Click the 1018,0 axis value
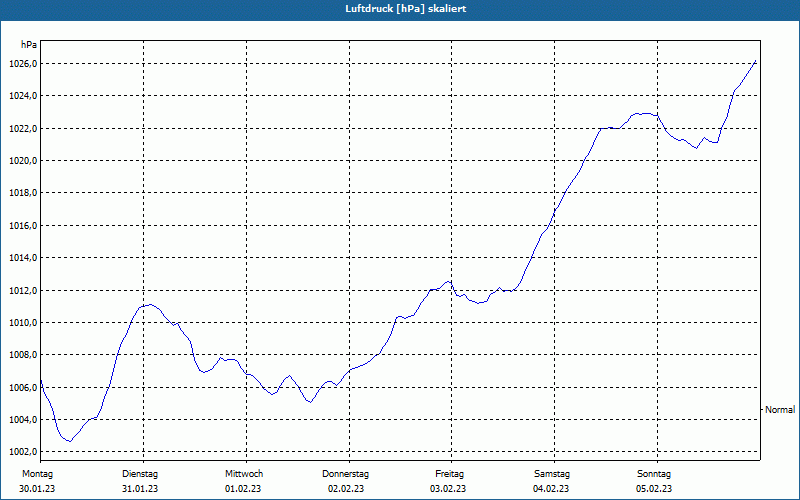The height and width of the screenshot is (500, 800). pos(22,193)
